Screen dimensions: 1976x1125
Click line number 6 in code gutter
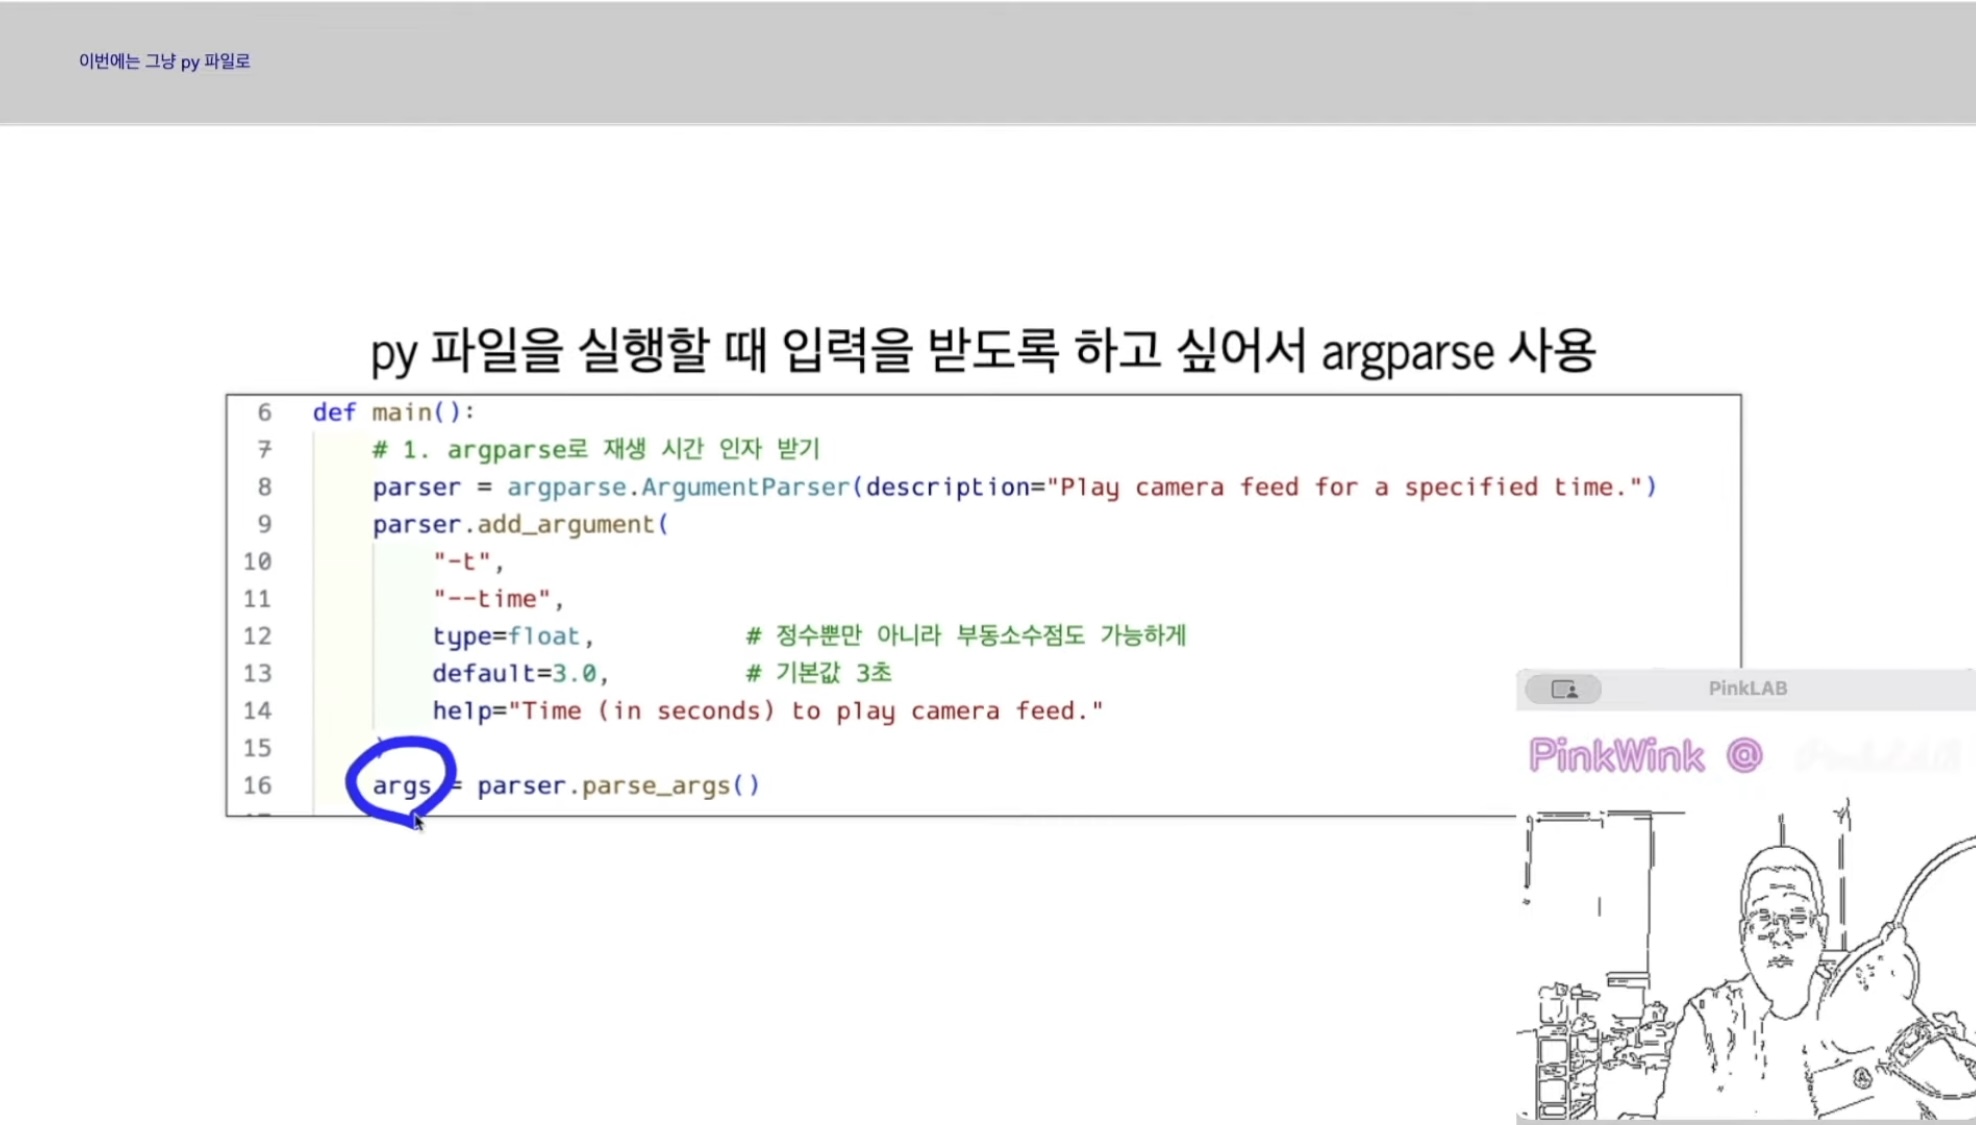tap(264, 412)
